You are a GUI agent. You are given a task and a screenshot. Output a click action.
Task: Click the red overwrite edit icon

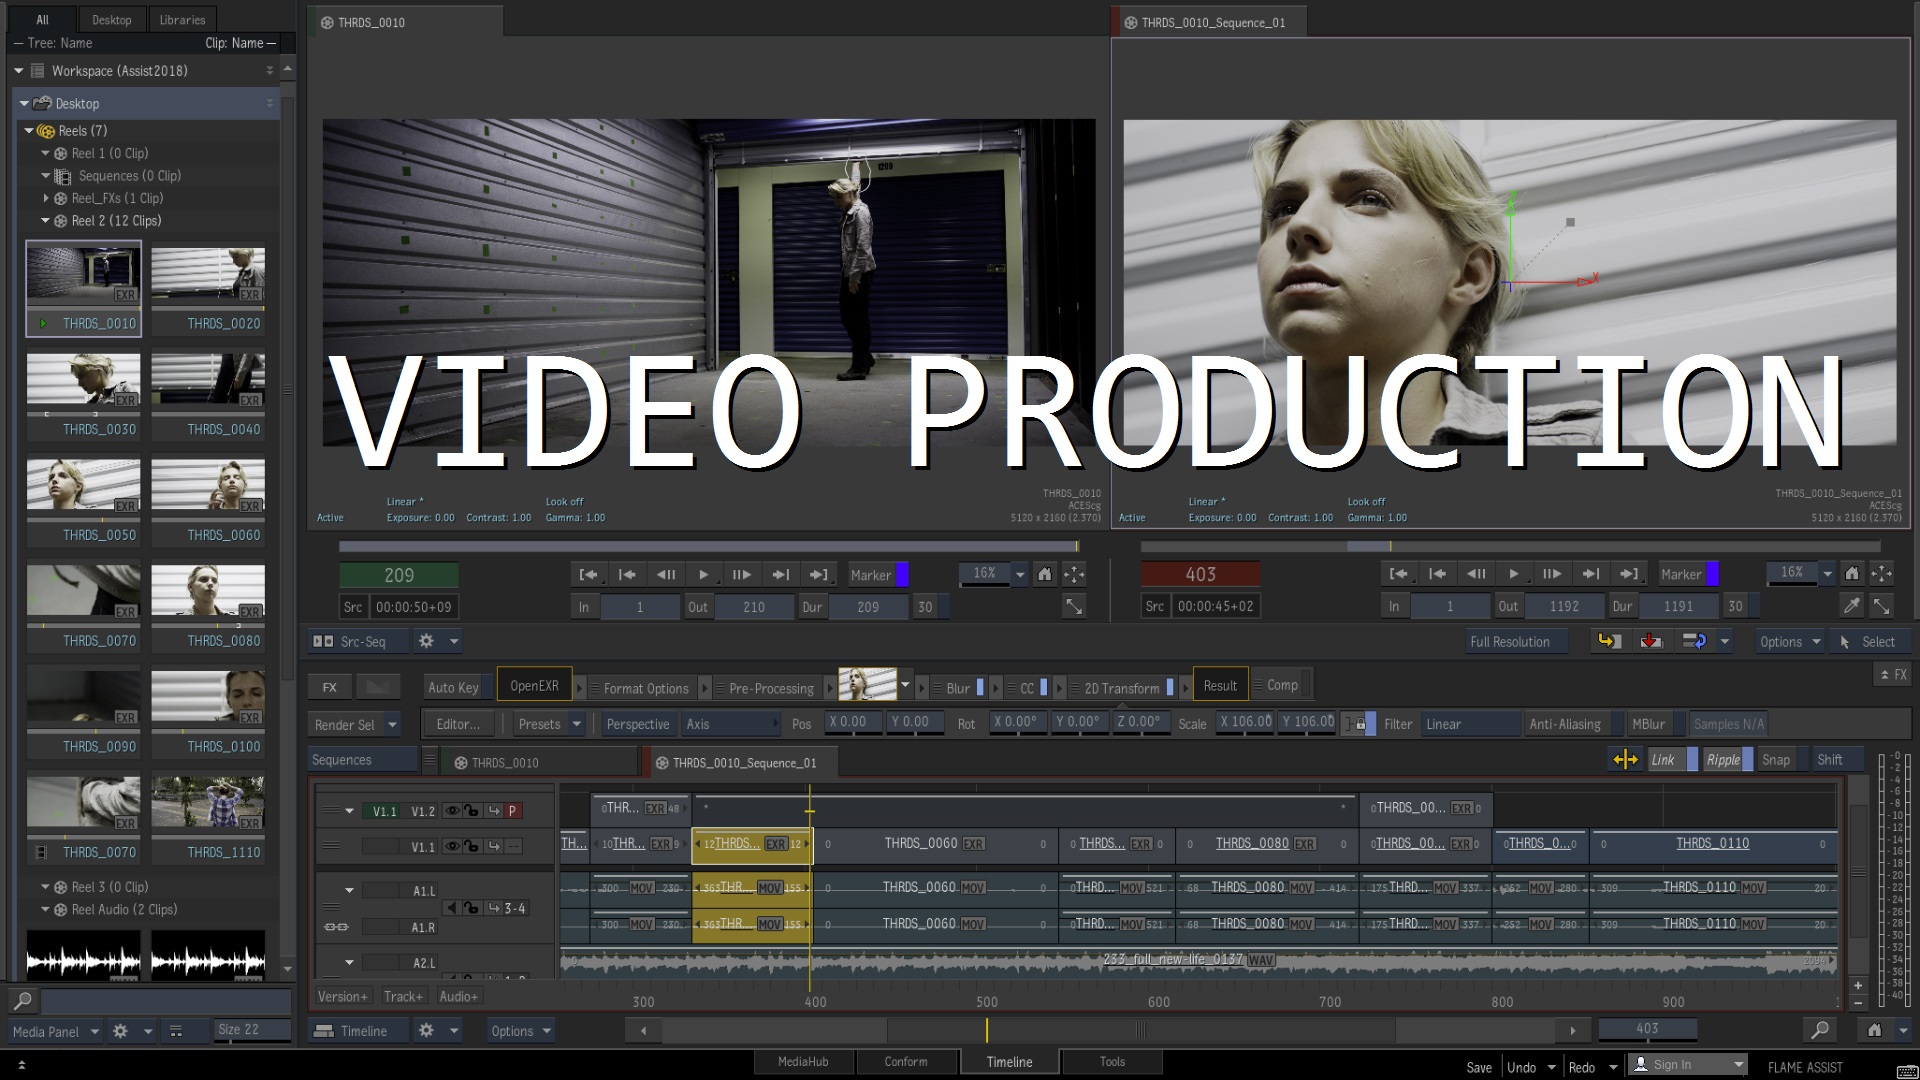click(1651, 641)
